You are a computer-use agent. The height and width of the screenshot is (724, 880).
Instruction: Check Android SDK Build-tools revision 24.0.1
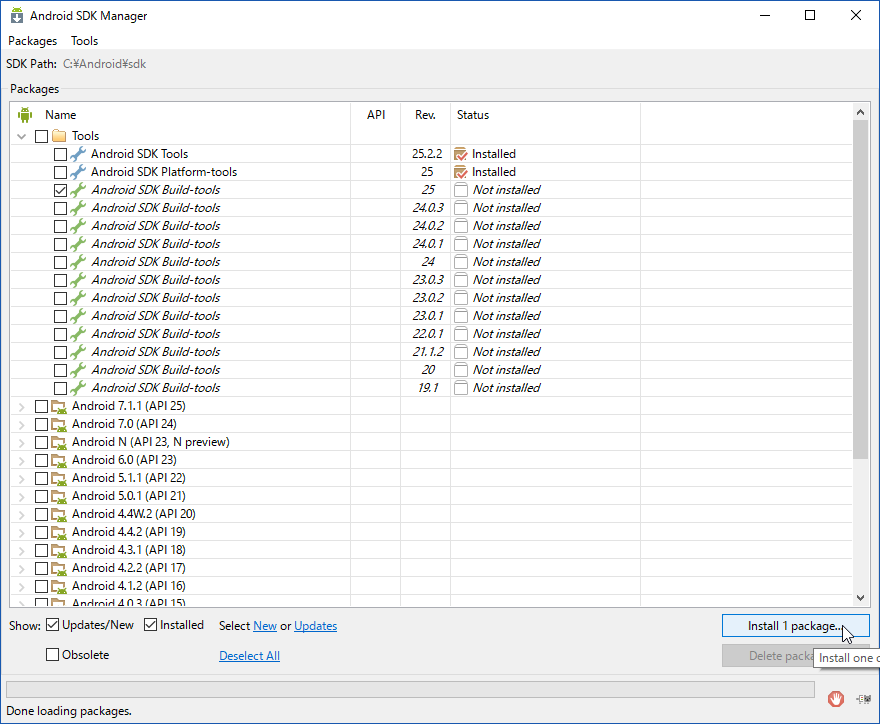pos(61,244)
